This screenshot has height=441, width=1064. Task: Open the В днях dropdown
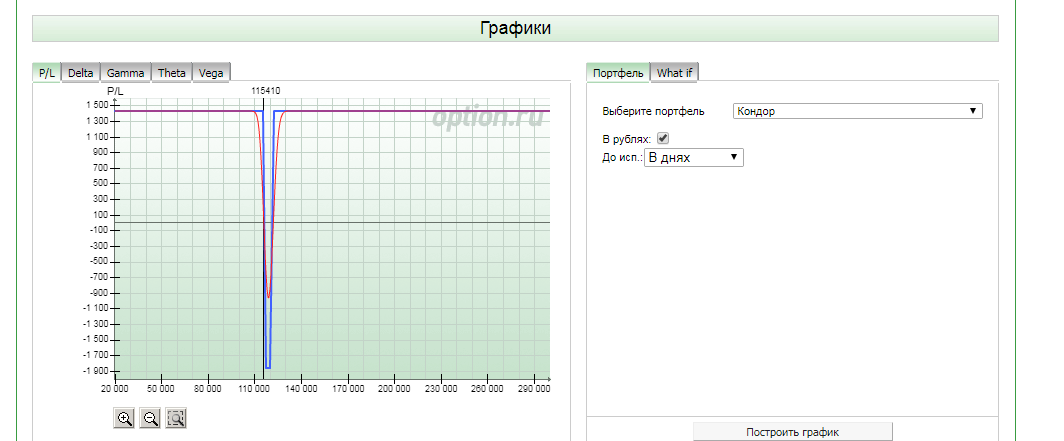[x=694, y=157]
